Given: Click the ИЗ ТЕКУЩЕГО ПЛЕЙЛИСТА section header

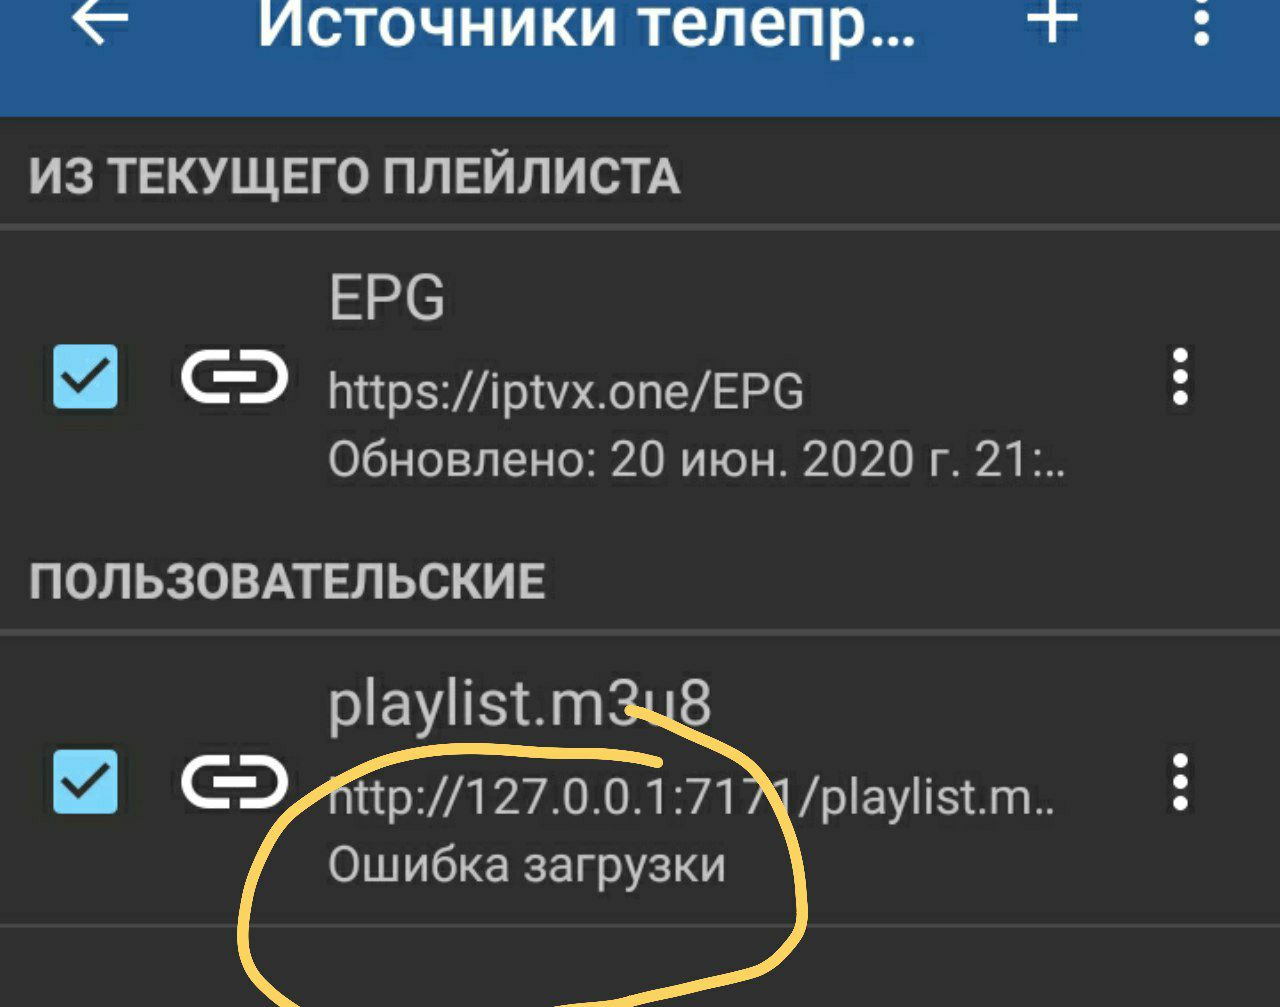Looking at the screenshot, I should click(354, 176).
